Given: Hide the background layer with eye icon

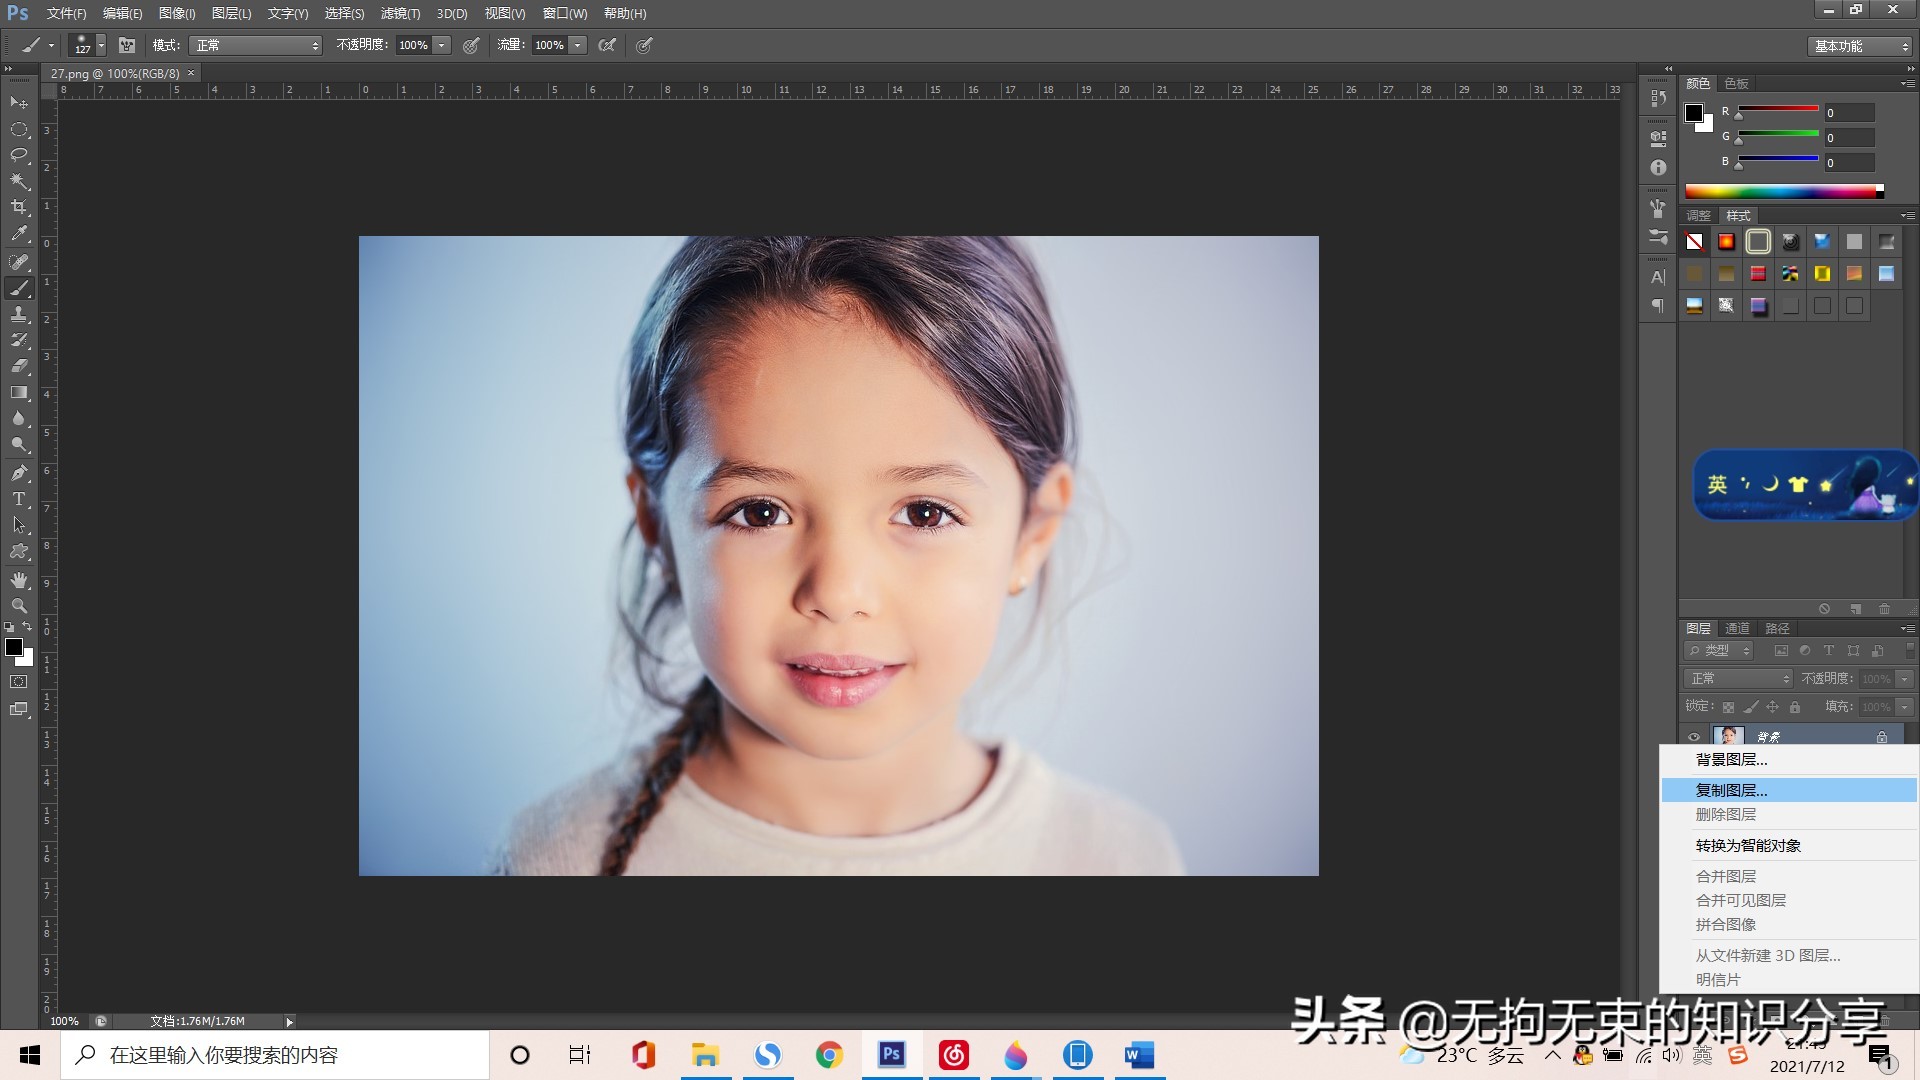Looking at the screenshot, I should [1694, 737].
